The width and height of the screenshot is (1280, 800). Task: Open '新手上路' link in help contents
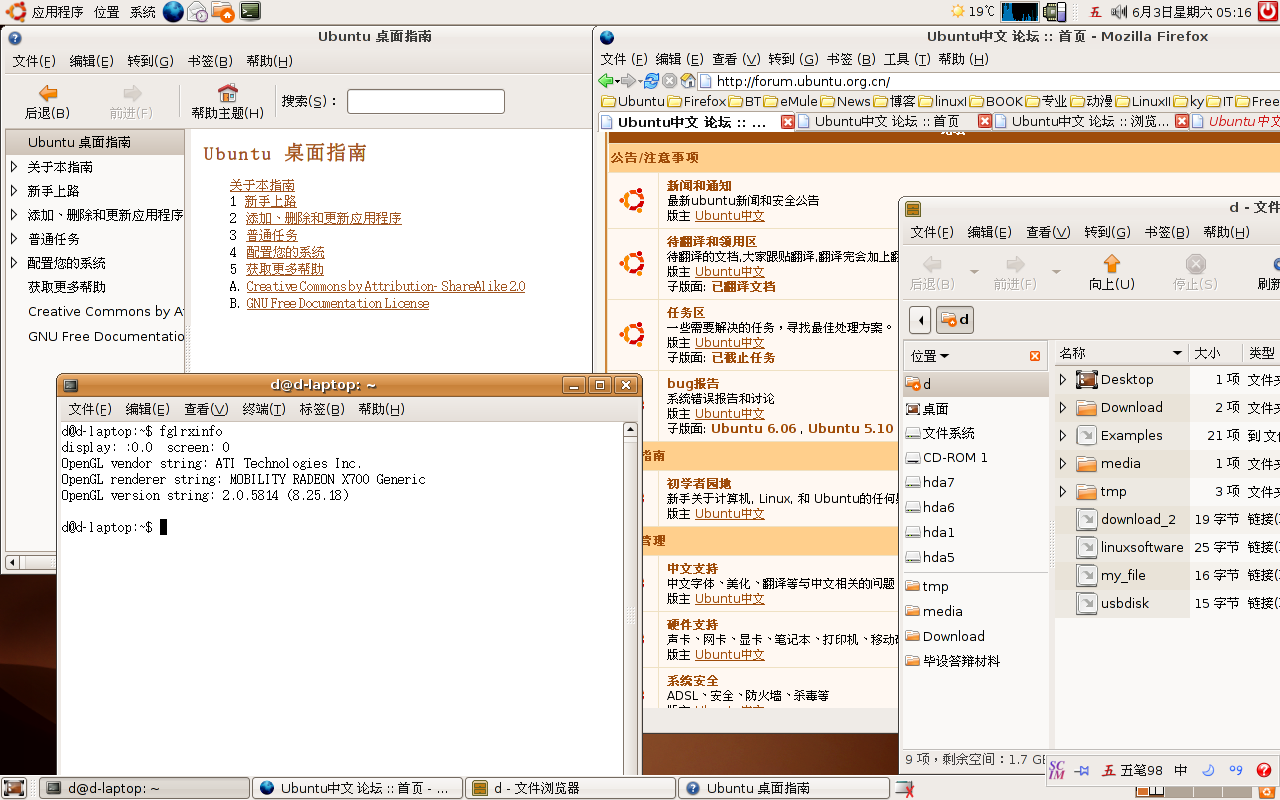(x=270, y=202)
